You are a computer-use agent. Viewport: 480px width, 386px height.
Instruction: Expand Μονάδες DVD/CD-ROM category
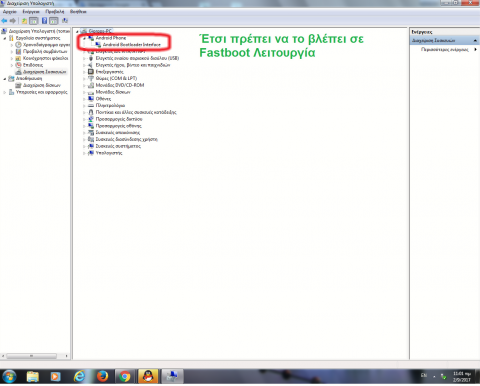tap(85, 85)
